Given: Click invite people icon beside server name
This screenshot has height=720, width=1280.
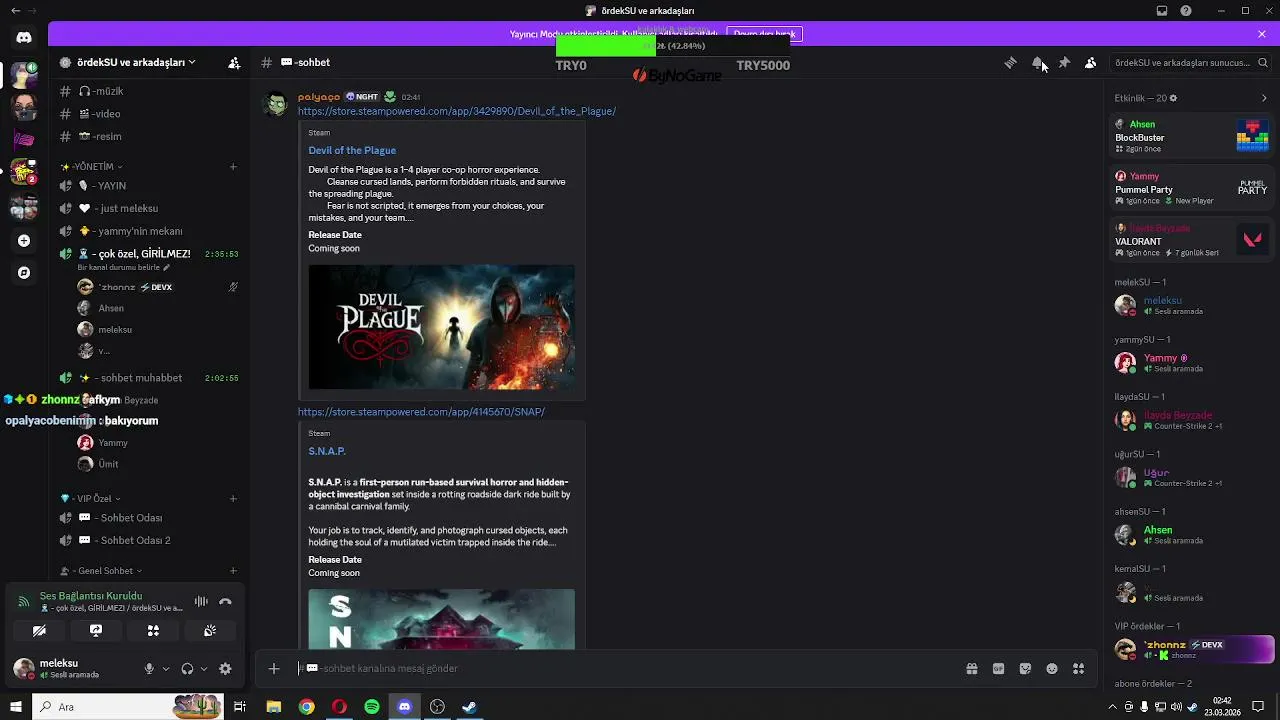Looking at the screenshot, I should (234, 62).
